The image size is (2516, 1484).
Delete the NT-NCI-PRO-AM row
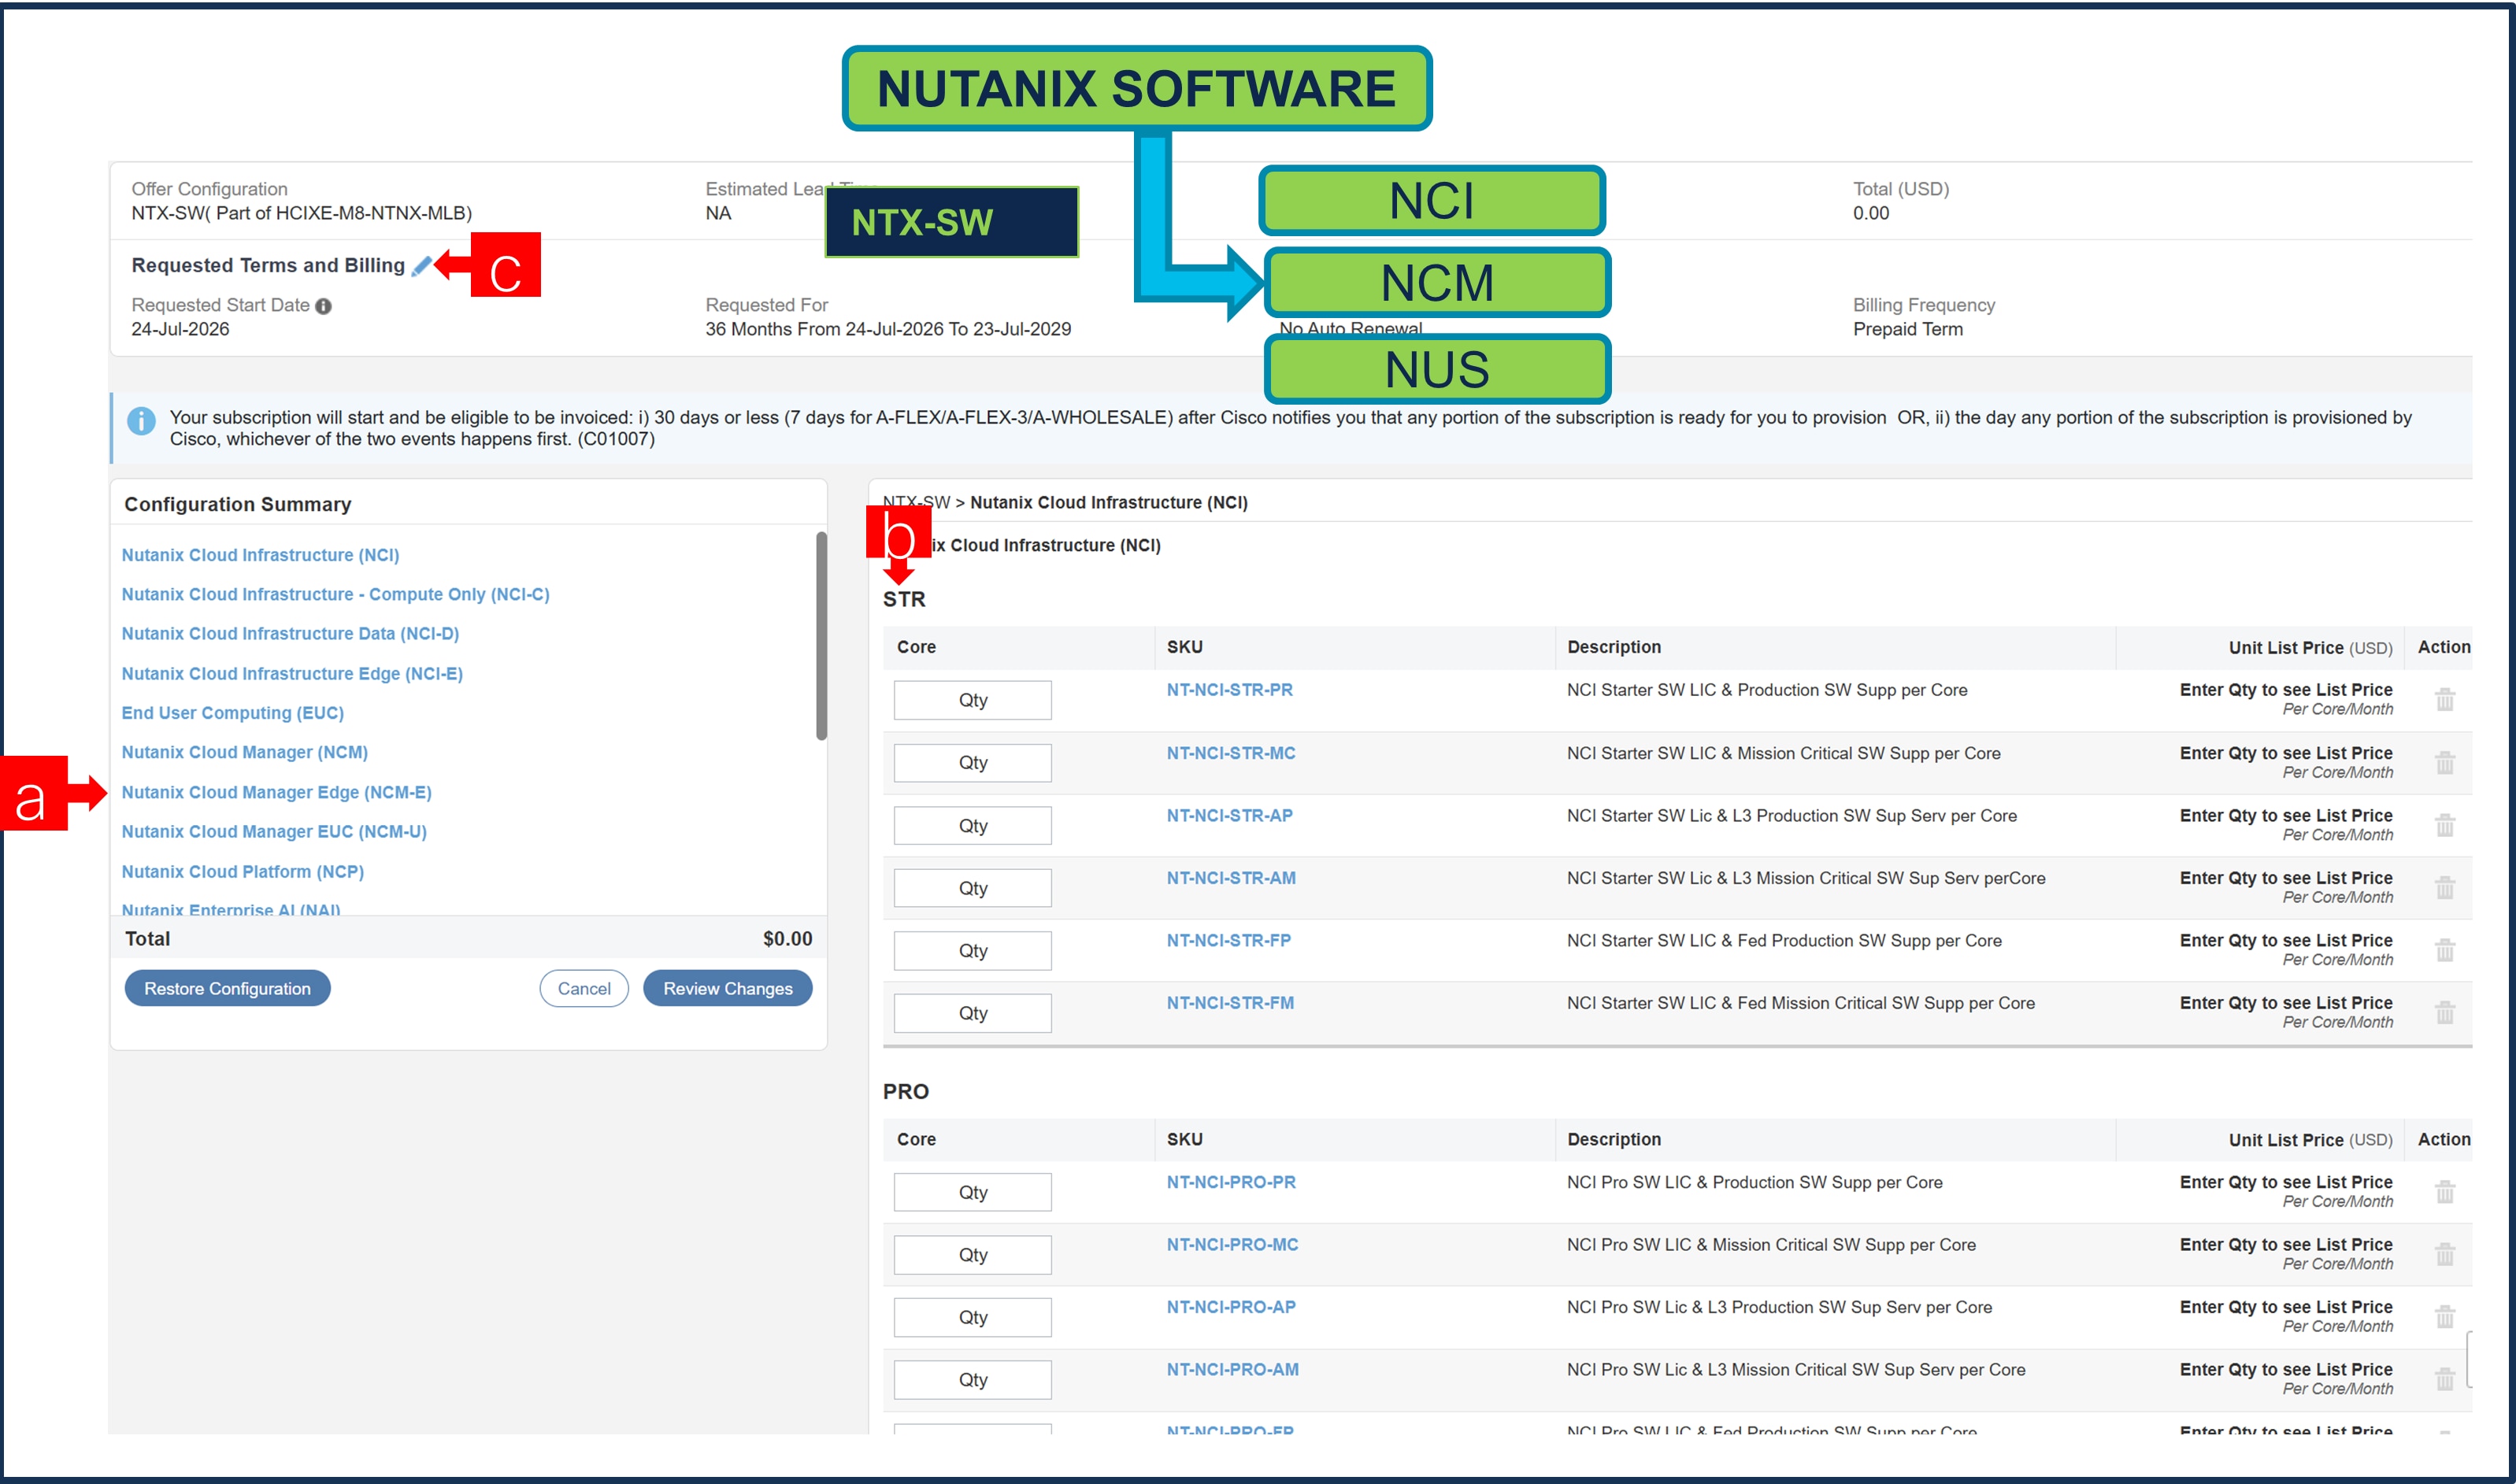[x=2444, y=1379]
